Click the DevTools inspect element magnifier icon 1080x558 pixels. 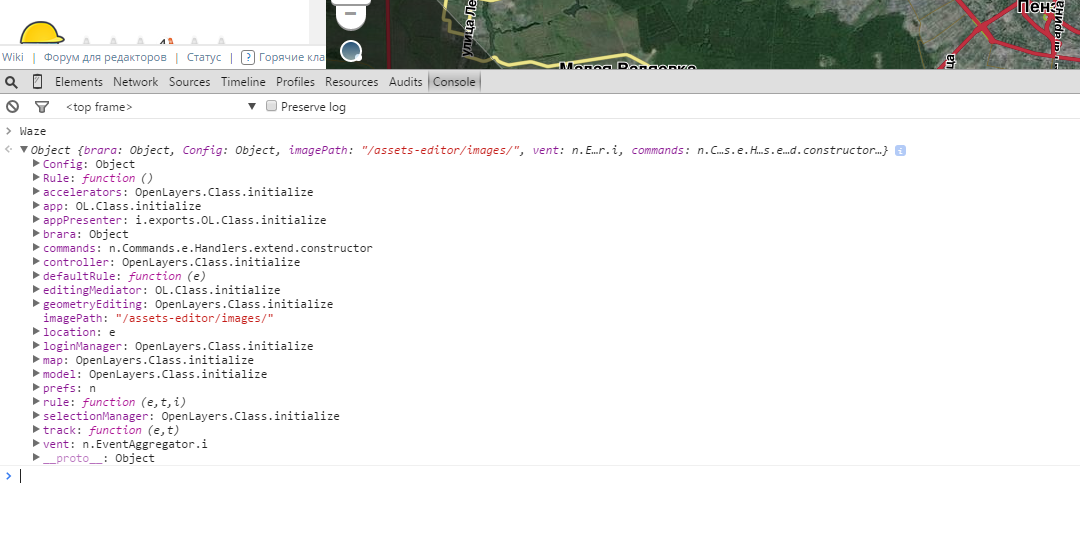point(11,82)
